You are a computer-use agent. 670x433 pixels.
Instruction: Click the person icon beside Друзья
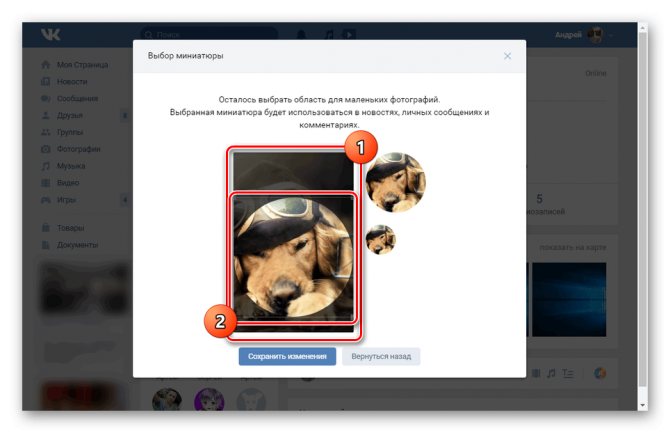coord(46,115)
